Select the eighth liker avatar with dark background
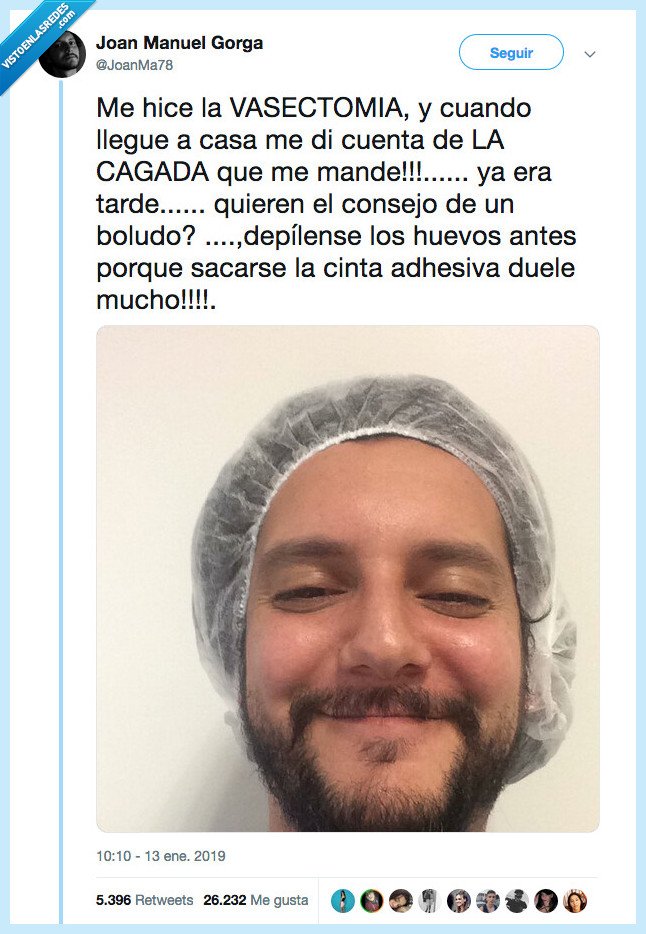The image size is (646, 934). (546, 901)
